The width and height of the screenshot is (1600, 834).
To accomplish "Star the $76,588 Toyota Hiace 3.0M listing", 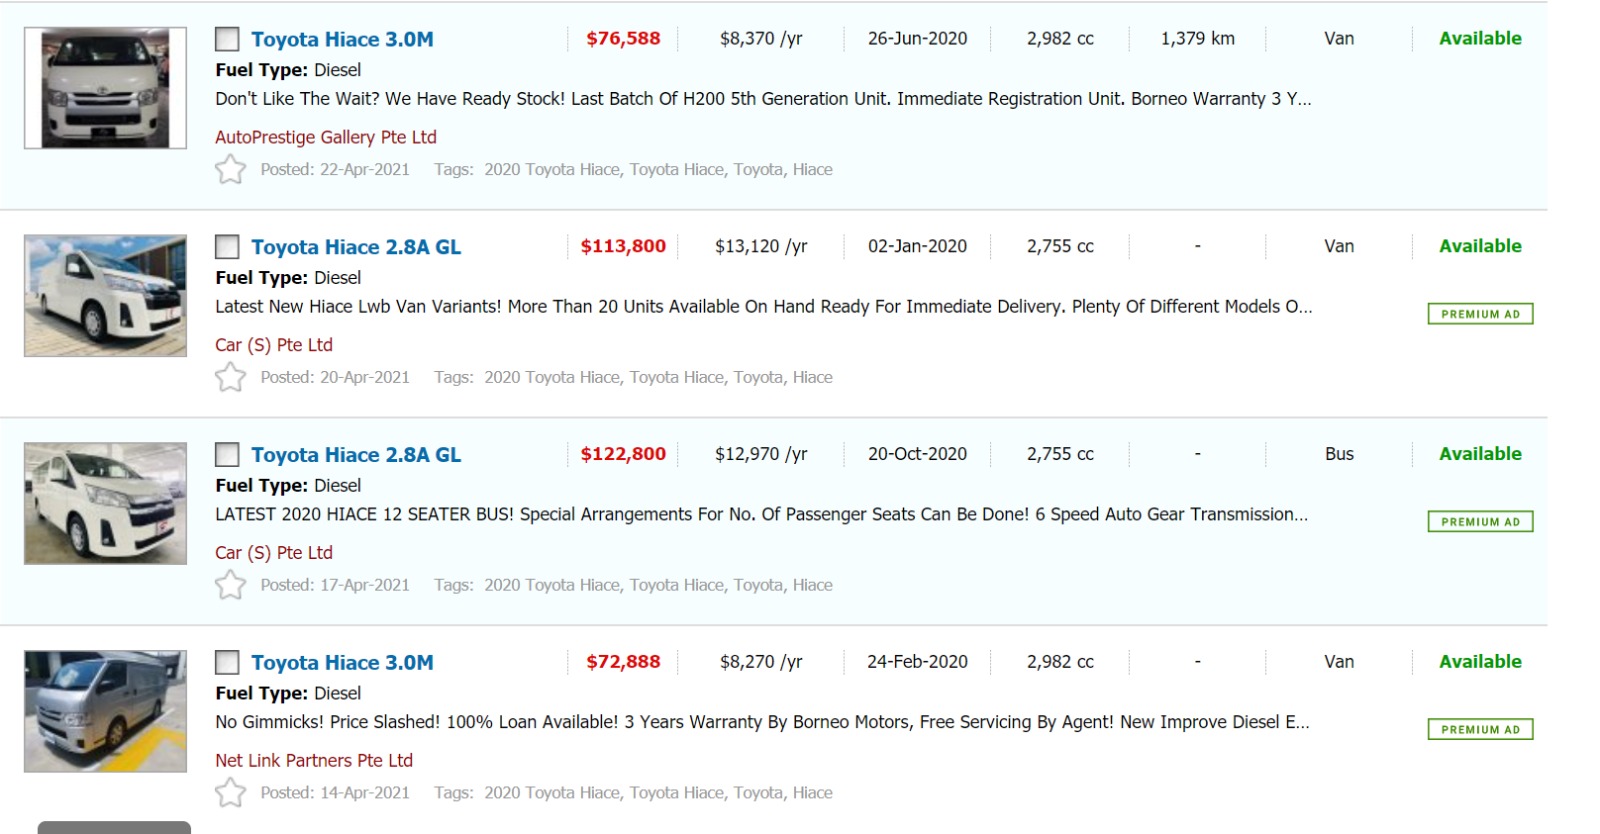I will [x=230, y=170].
